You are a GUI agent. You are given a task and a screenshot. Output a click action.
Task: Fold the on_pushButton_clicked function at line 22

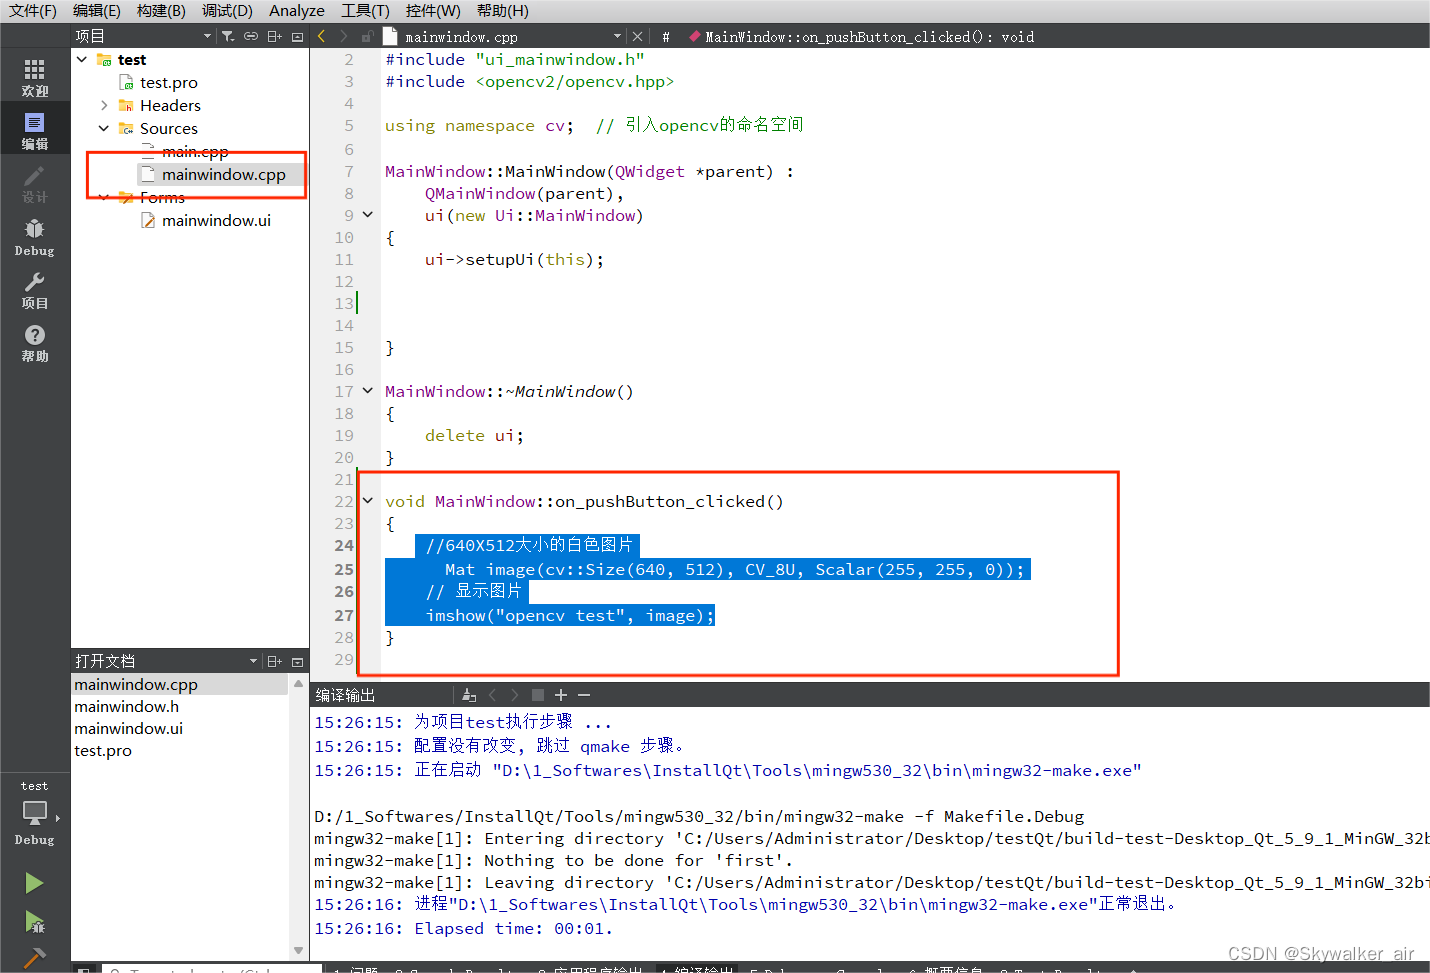tap(367, 500)
